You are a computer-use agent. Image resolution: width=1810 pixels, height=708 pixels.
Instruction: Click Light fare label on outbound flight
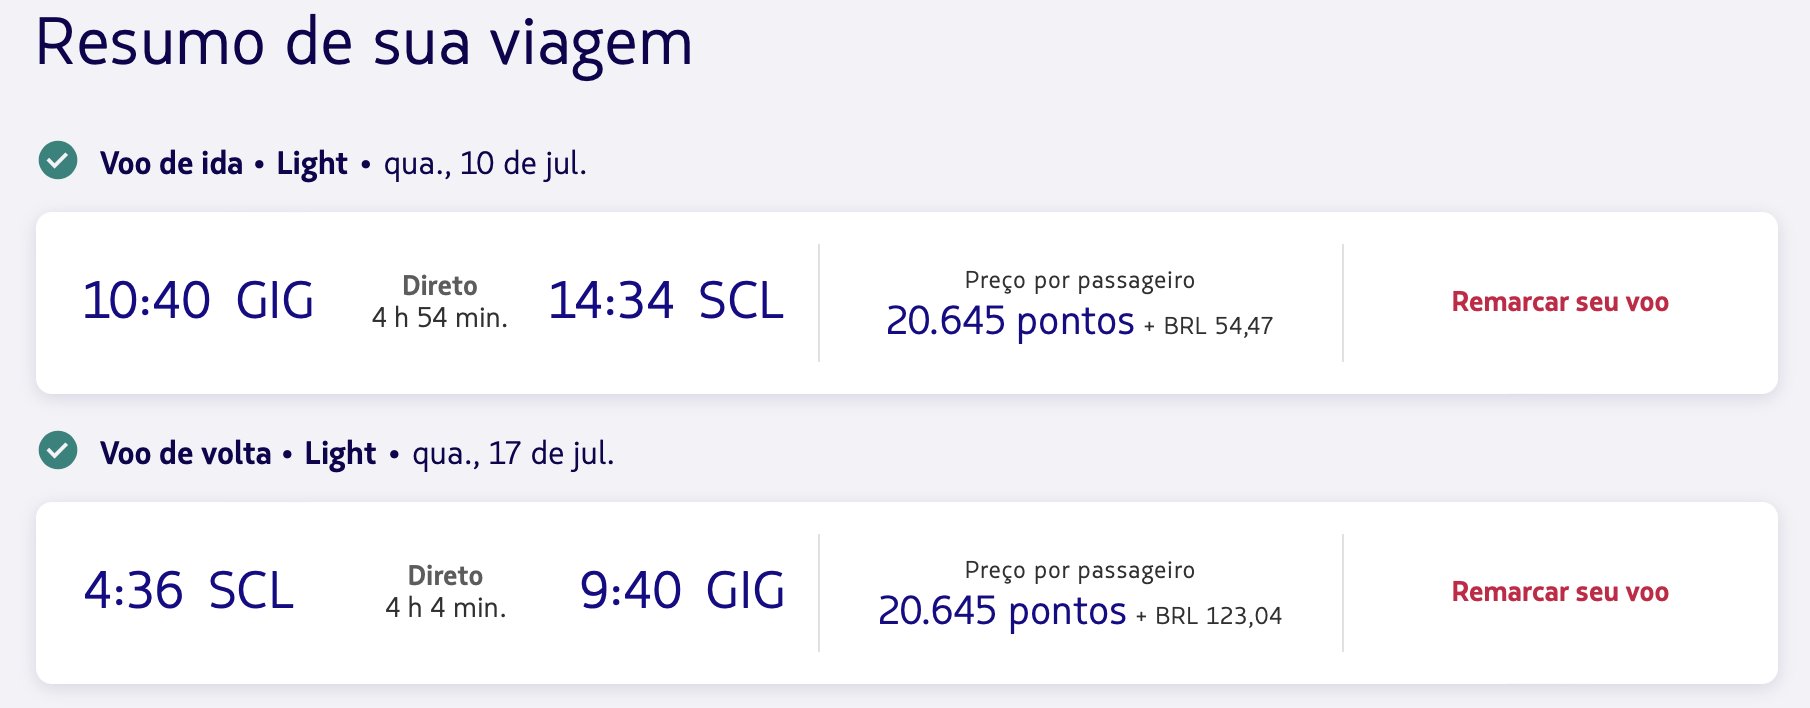(312, 163)
